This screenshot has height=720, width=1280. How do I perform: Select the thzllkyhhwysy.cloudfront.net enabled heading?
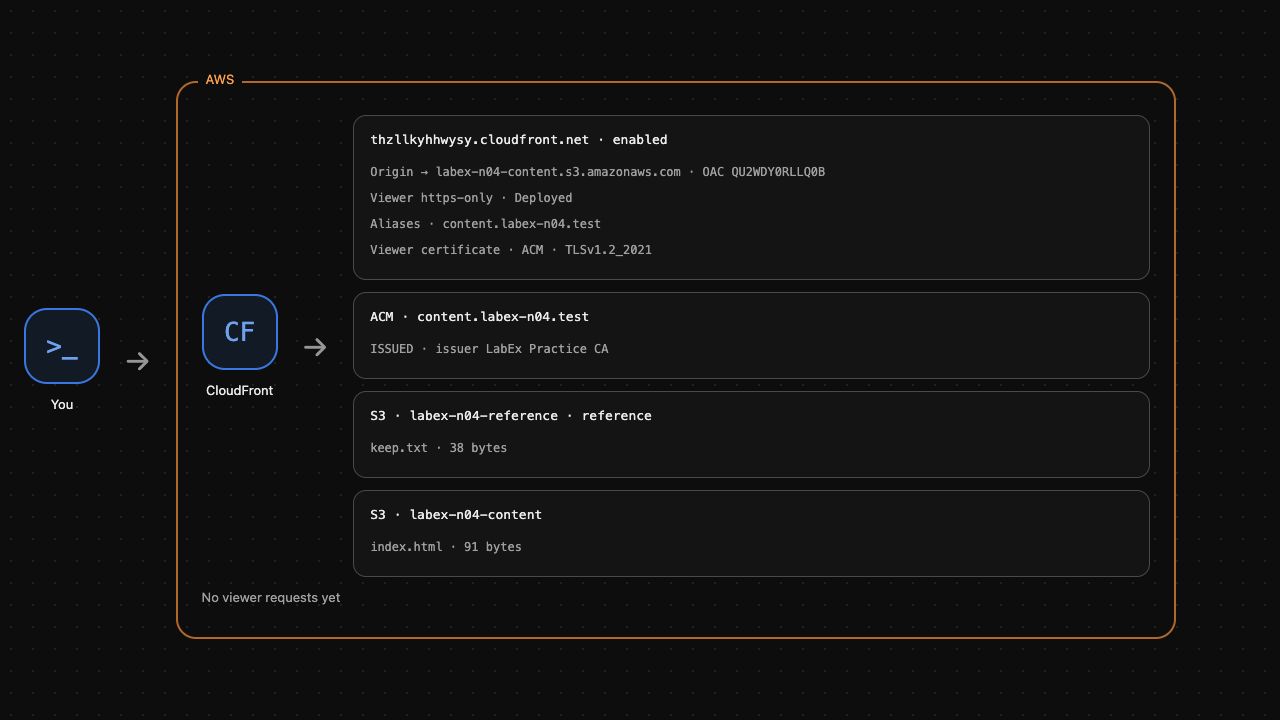click(x=519, y=140)
